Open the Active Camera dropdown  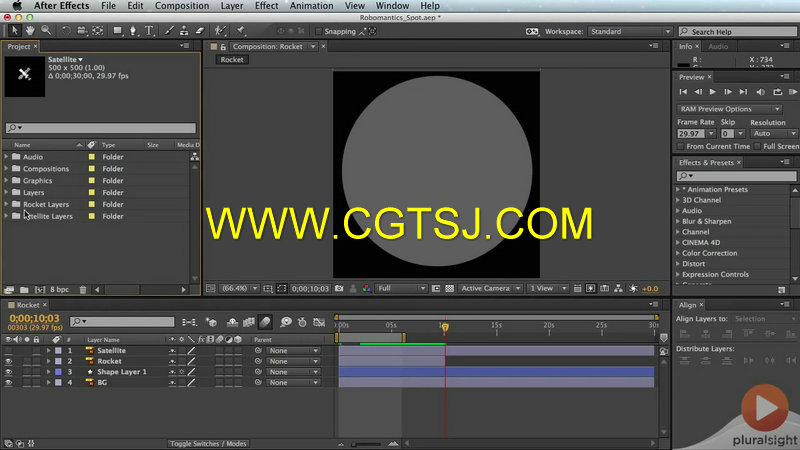490,289
